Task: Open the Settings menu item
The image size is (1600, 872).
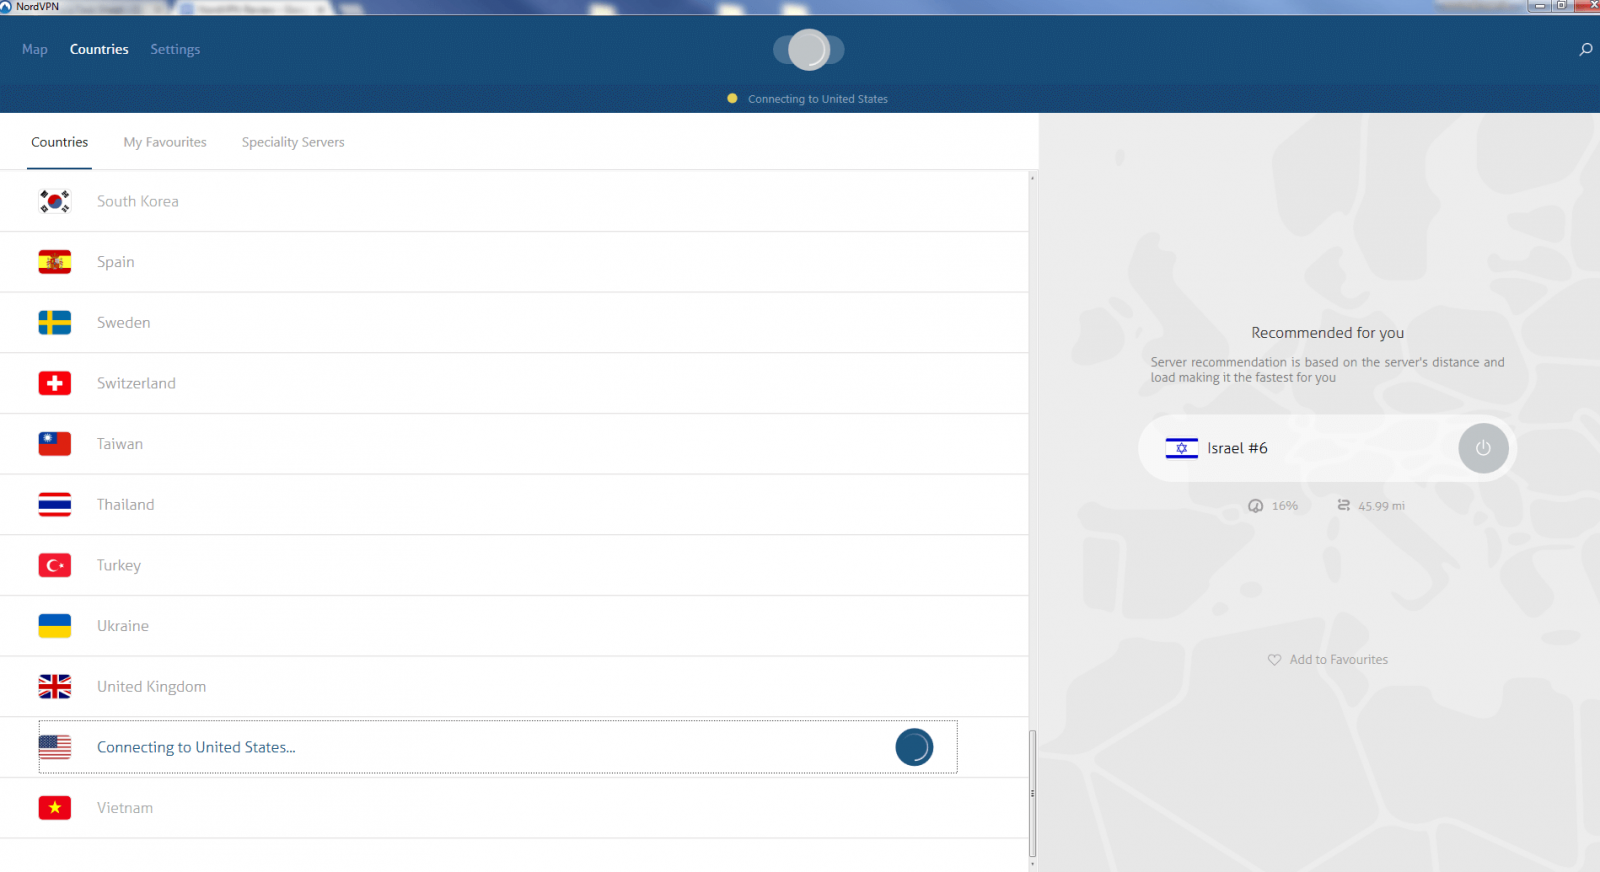Action: pos(175,49)
